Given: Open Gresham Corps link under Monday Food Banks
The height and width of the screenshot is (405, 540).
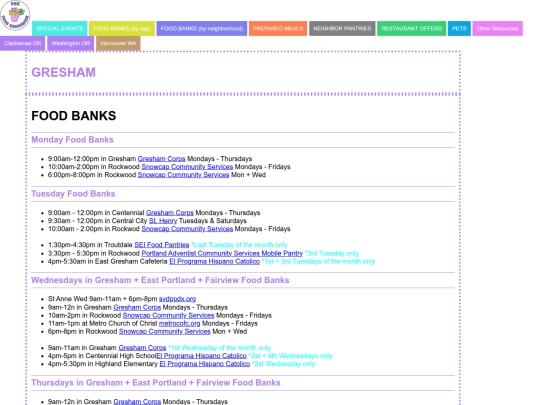Looking at the screenshot, I should [161, 159].
